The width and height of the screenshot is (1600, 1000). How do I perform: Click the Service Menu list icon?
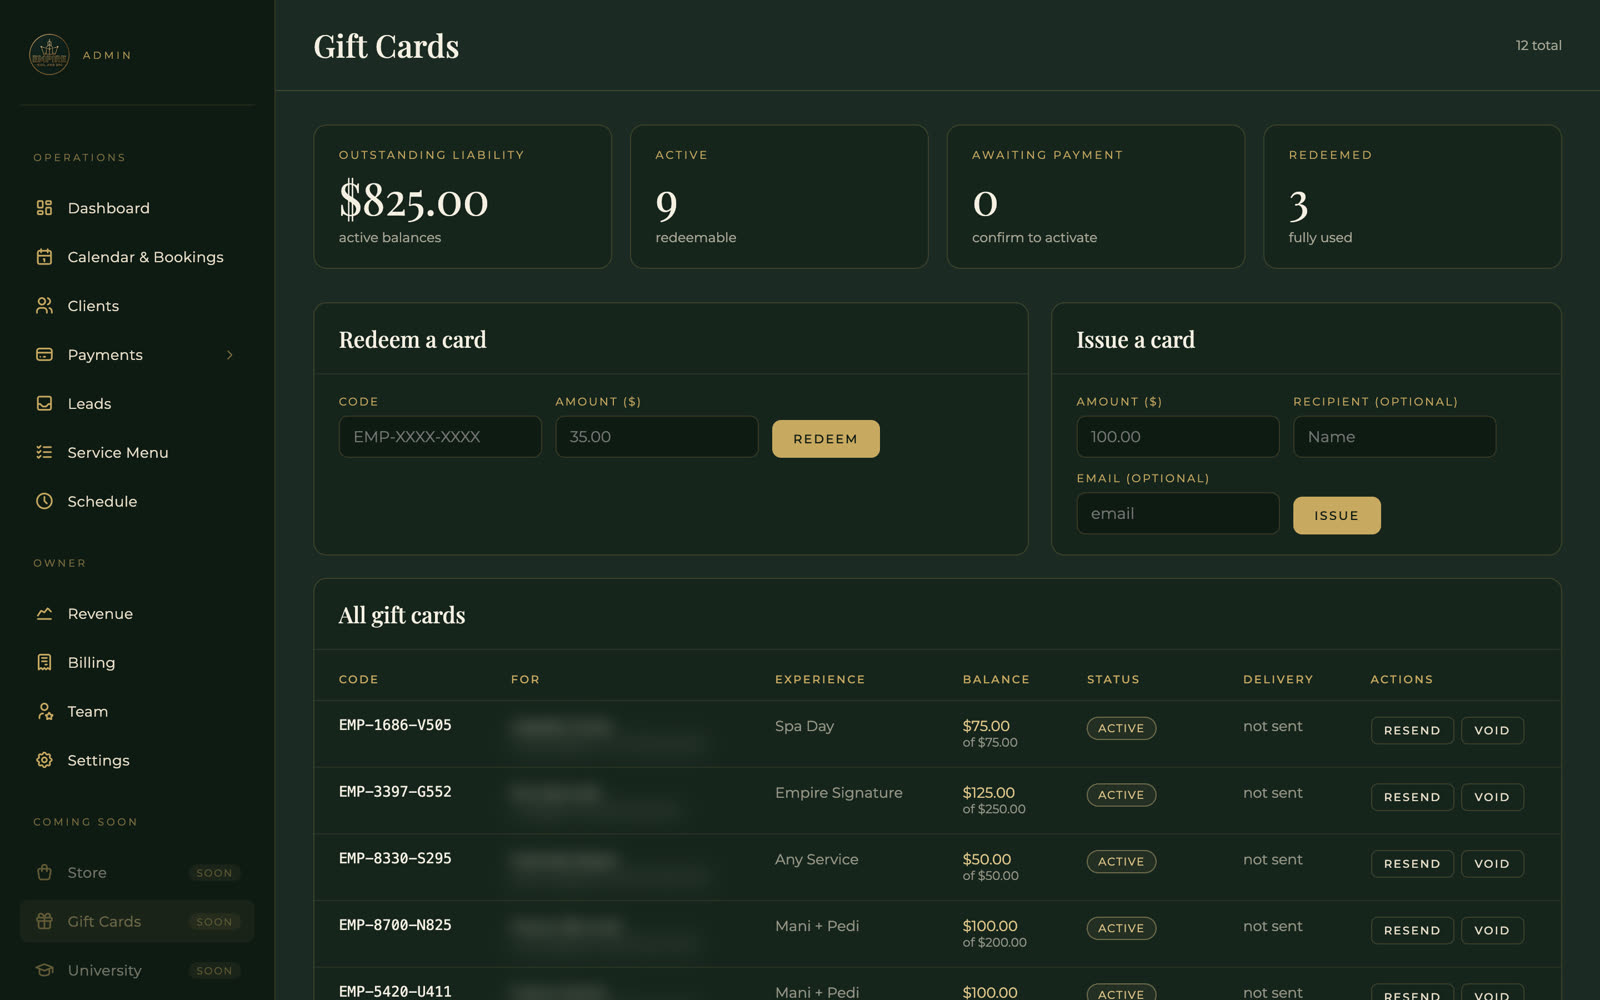coord(44,453)
